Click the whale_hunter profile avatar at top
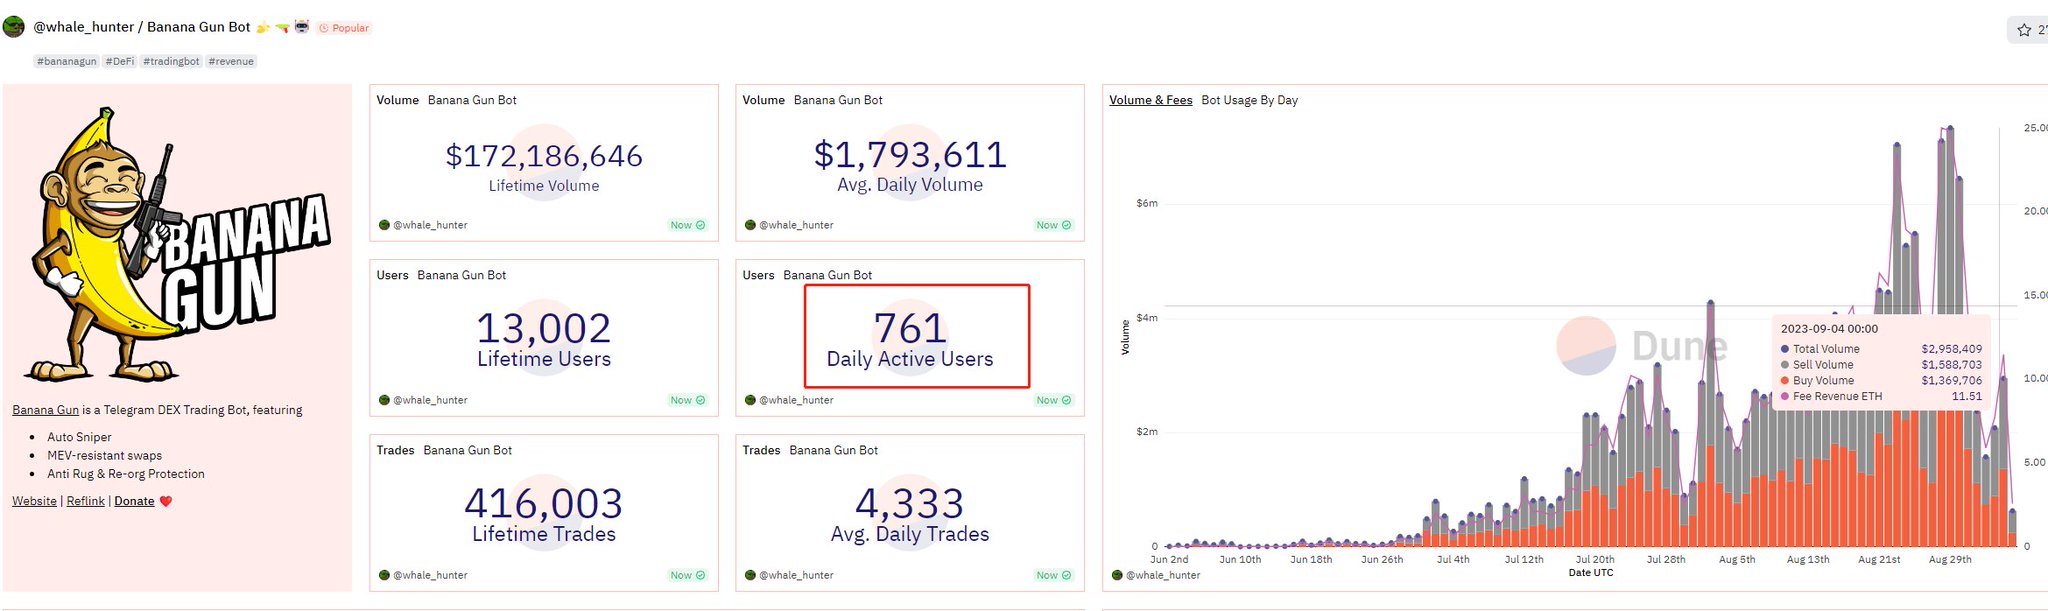2048x611 pixels. pos(14,27)
